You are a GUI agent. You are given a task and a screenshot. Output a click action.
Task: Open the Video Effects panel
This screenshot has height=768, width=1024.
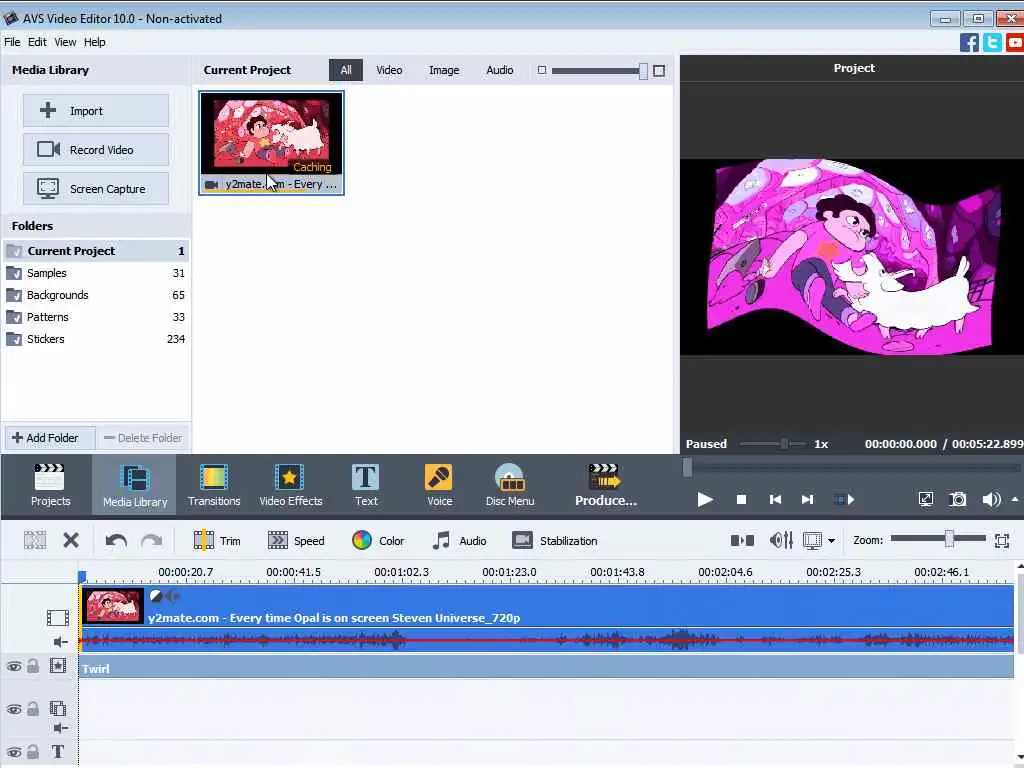291,485
